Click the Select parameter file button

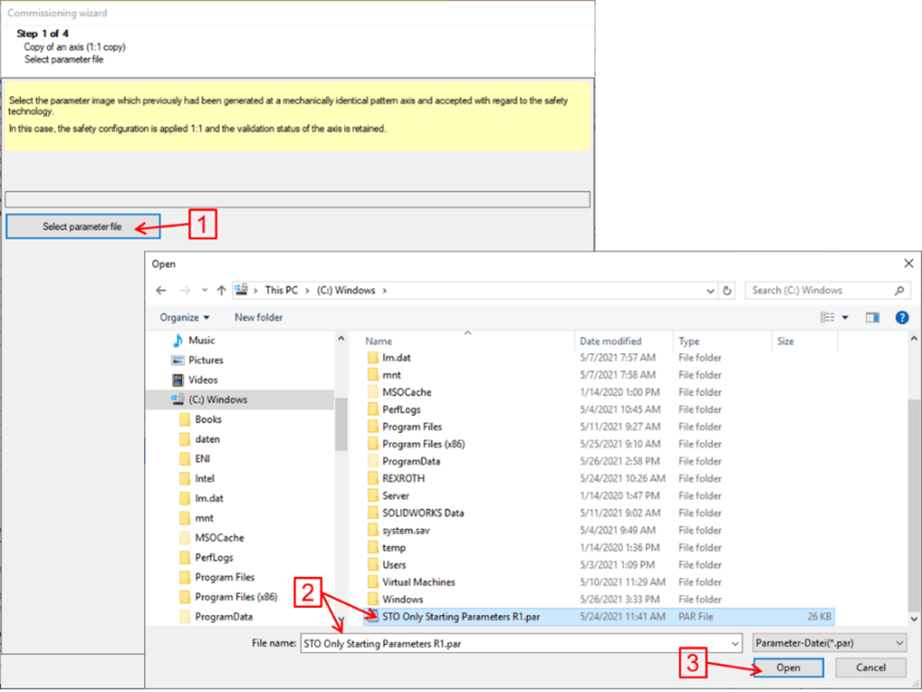[83, 226]
